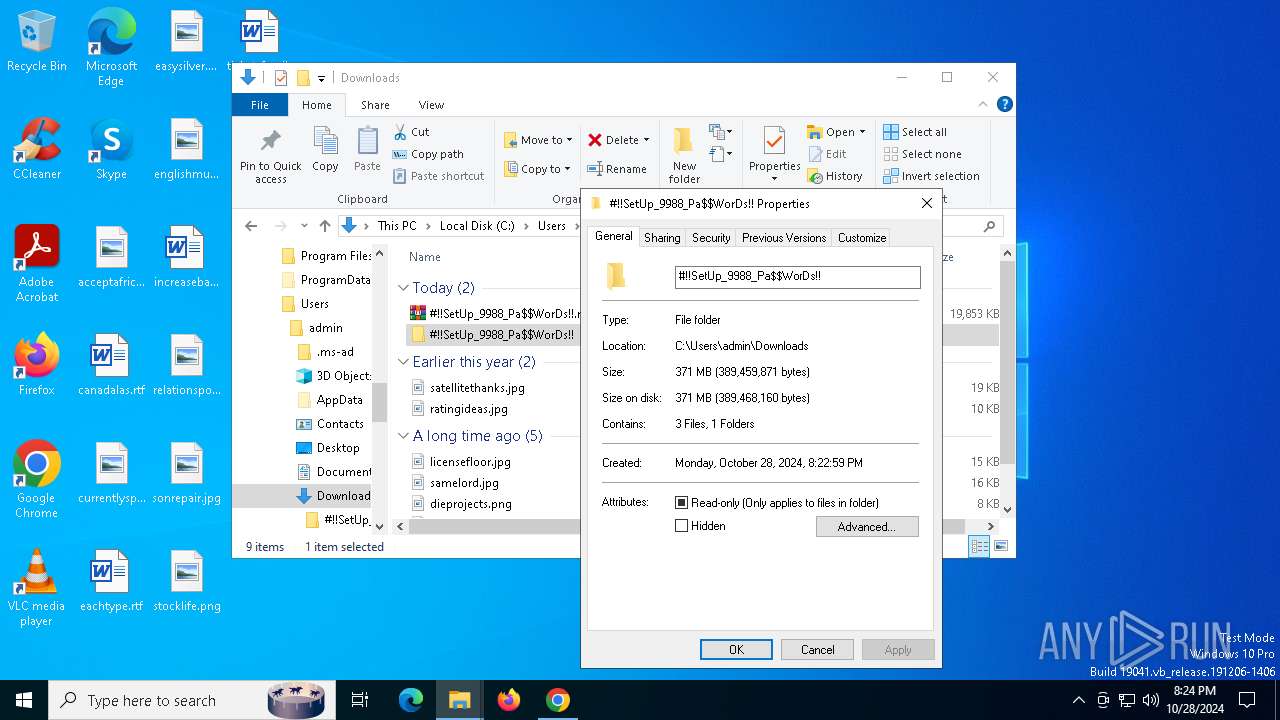This screenshot has height=720, width=1280.
Task: Switch to details view layout icon
Action: [980, 546]
